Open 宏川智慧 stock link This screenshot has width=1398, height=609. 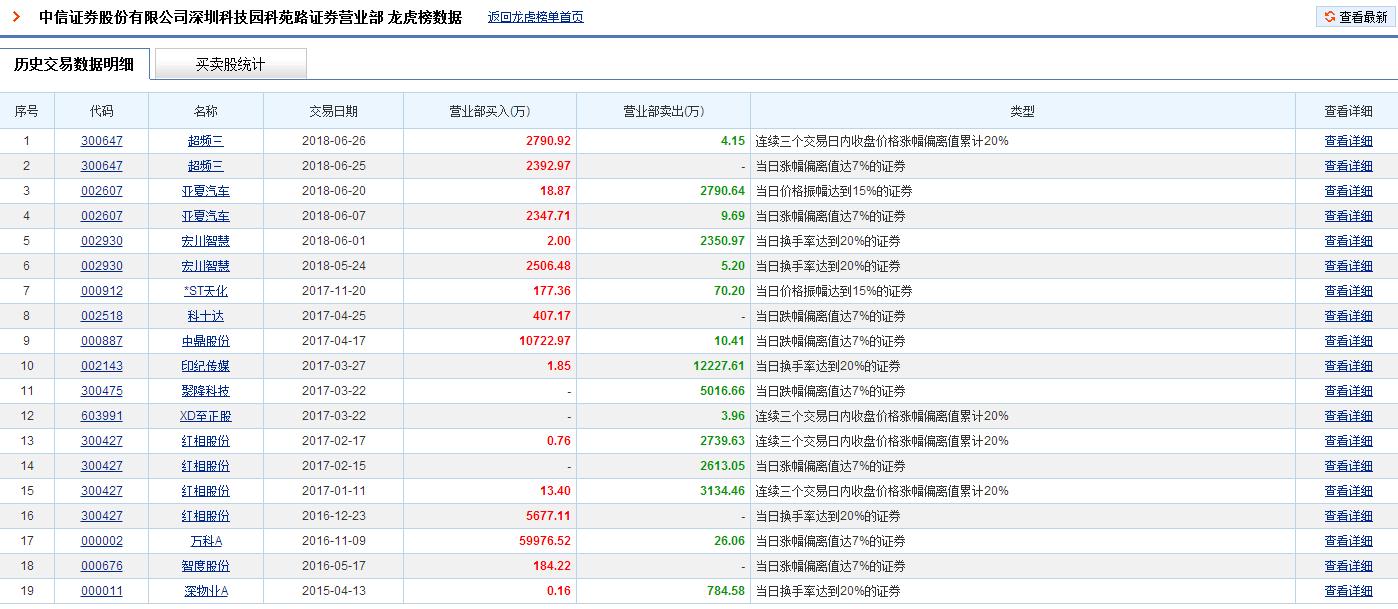coord(205,240)
